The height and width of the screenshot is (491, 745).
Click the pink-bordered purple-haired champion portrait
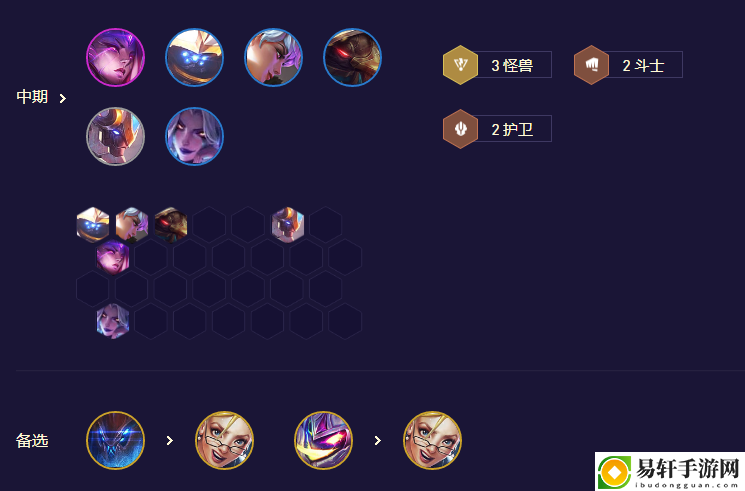pyautogui.click(x=115, y=58)
